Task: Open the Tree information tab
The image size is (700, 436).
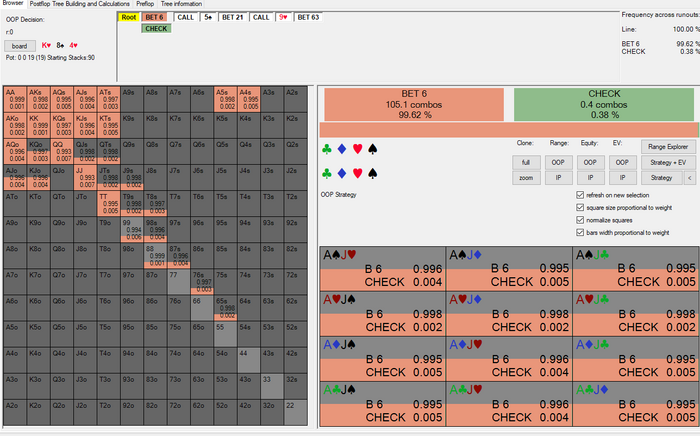Action: (181, 4)
